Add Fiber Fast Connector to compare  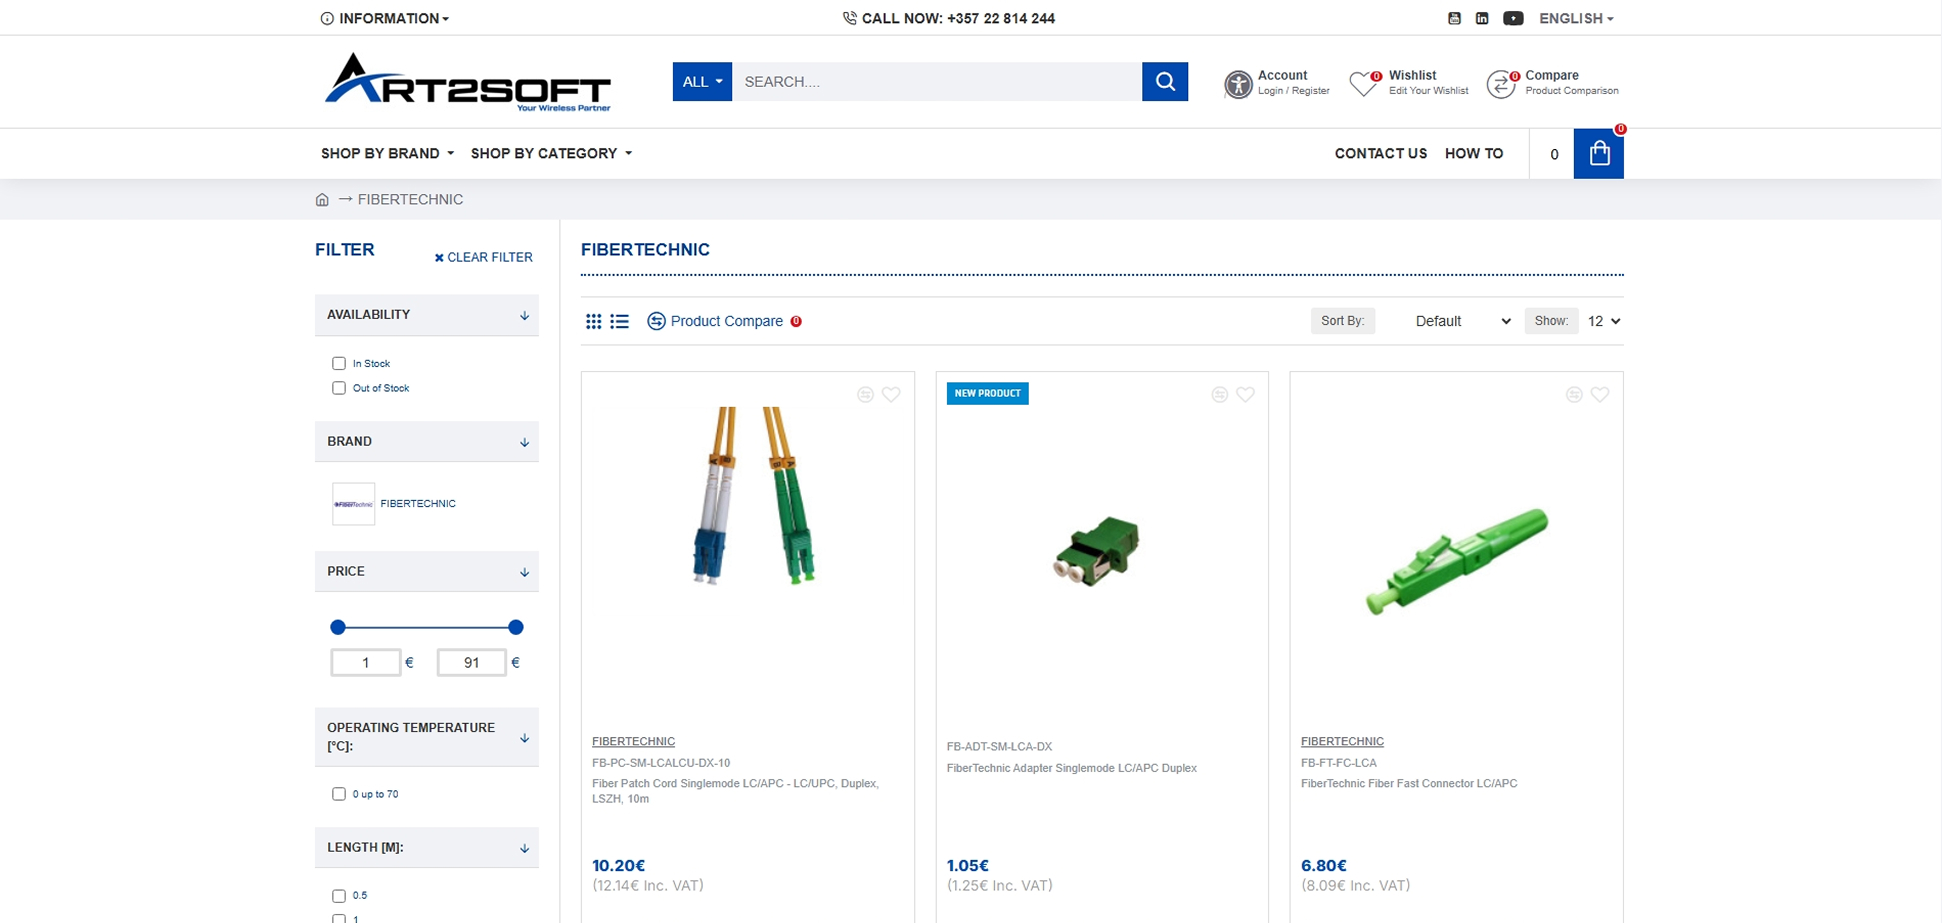1574,395
